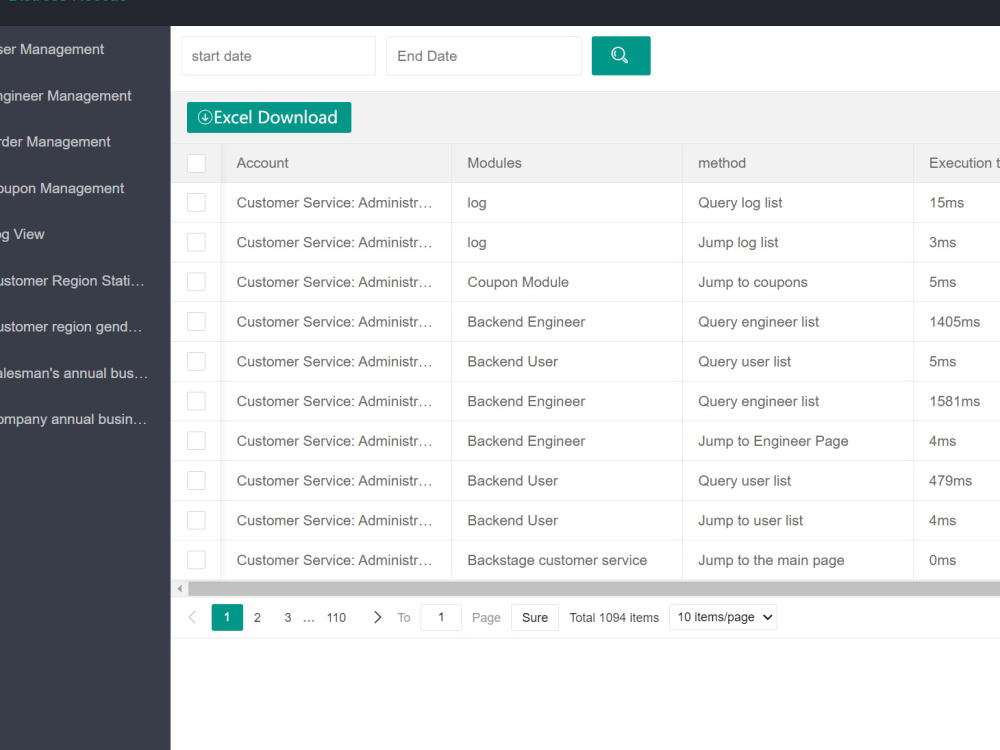Screen dimensions: 1000x750
Task: Click the pagination ellipsis
Action: point(309,619)
